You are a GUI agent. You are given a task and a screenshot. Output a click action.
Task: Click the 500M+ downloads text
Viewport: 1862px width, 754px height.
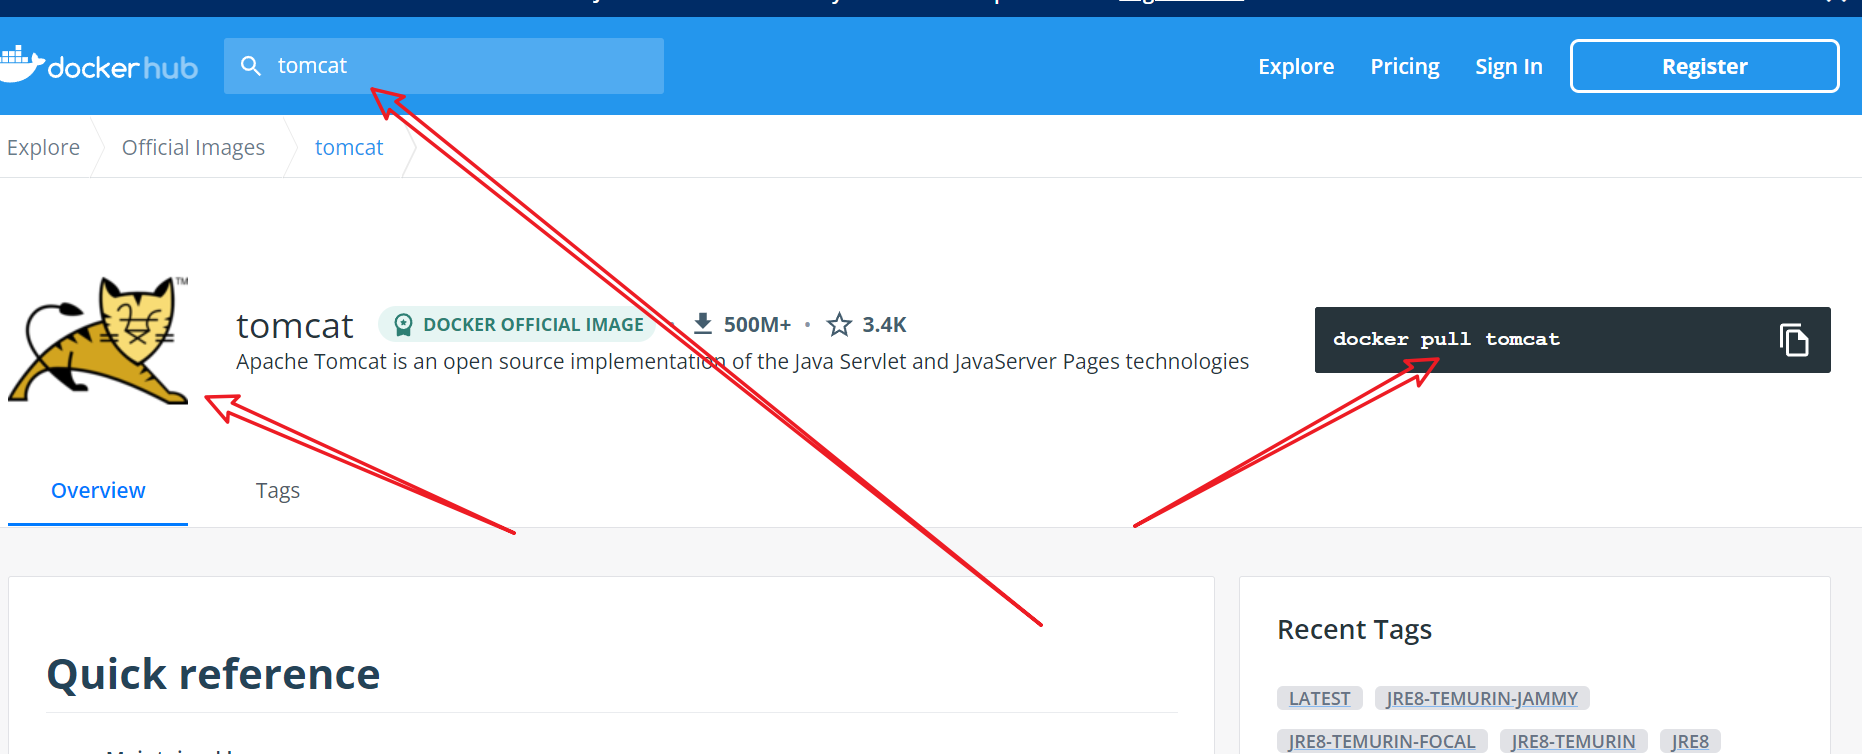[757, 324]
